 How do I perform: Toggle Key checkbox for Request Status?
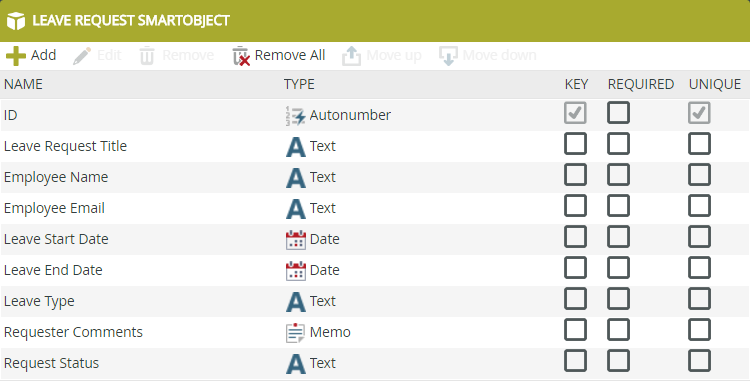click(575, 361)
